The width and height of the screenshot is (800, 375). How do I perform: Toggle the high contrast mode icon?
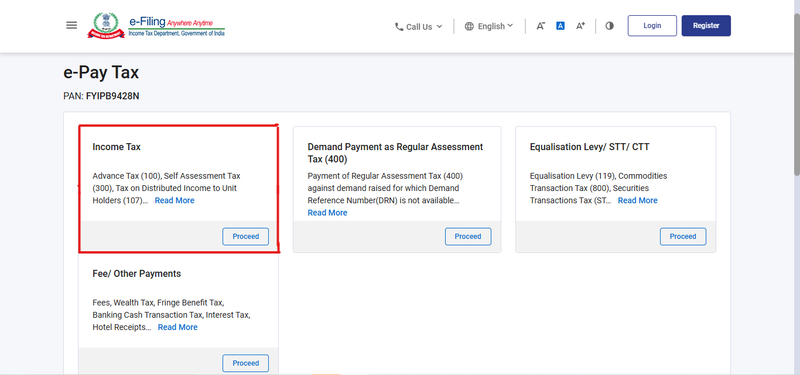click(x=609, y=26)
